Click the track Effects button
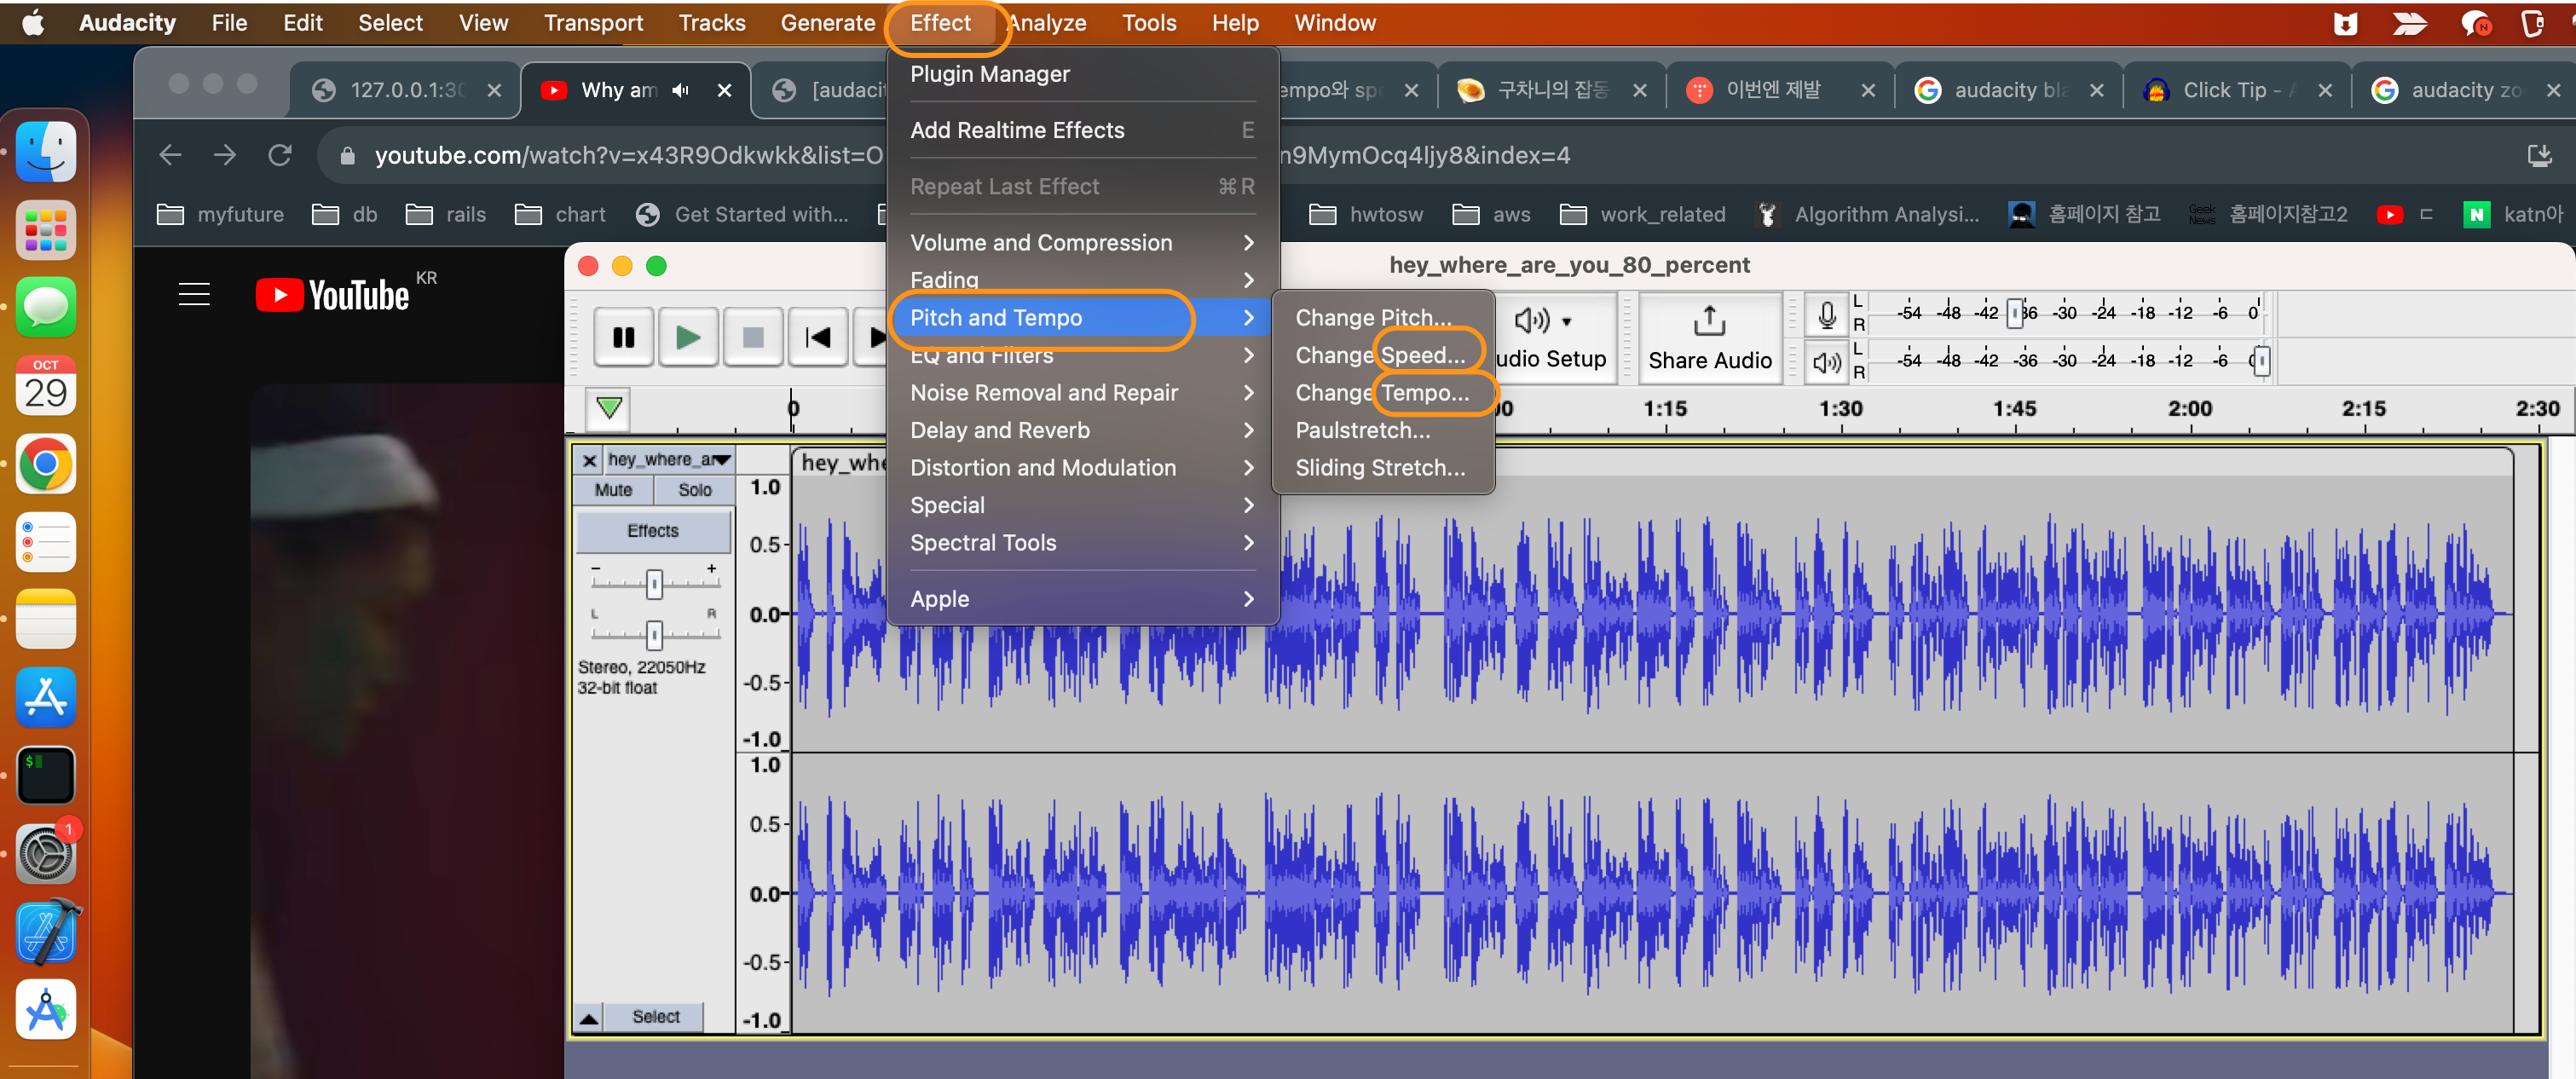 click(x=653, y=531)
